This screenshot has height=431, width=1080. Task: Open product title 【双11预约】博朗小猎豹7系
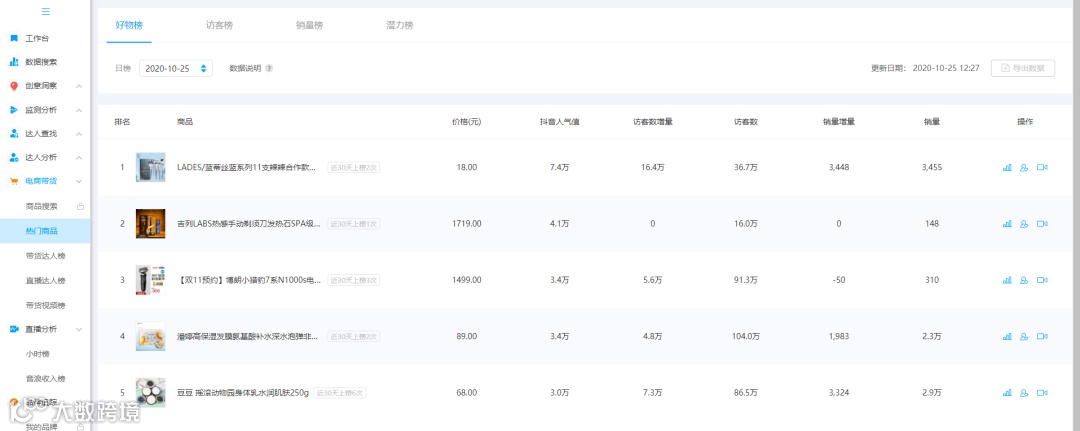click(x=249, y=280)
